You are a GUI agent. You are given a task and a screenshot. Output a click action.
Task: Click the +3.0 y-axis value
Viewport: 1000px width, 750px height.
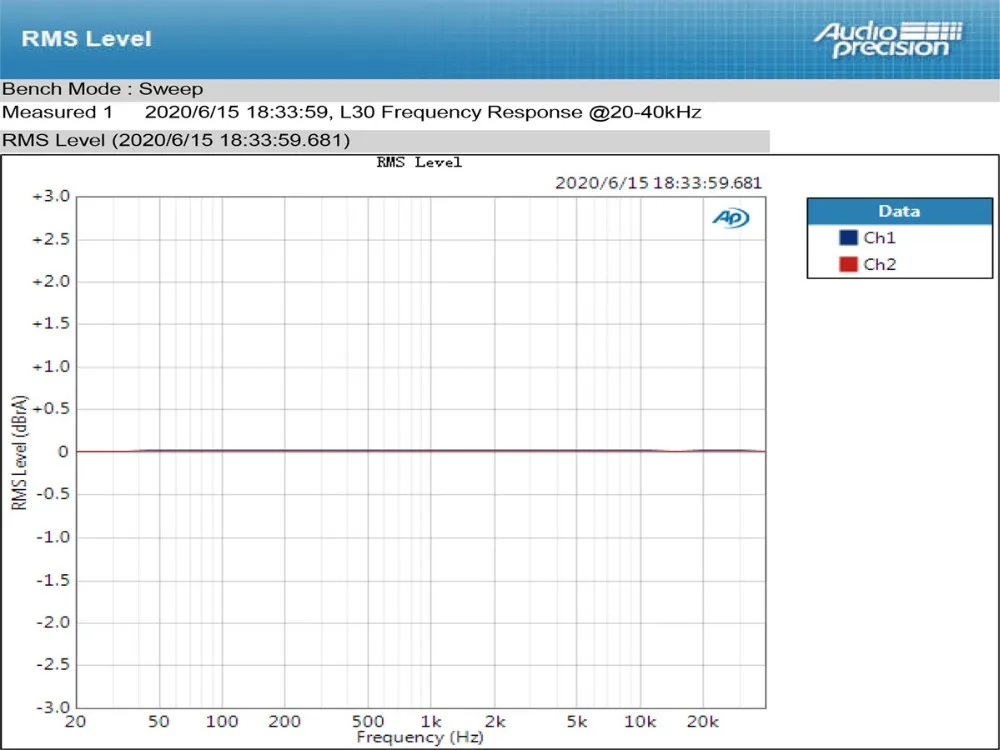pos(52,196)
